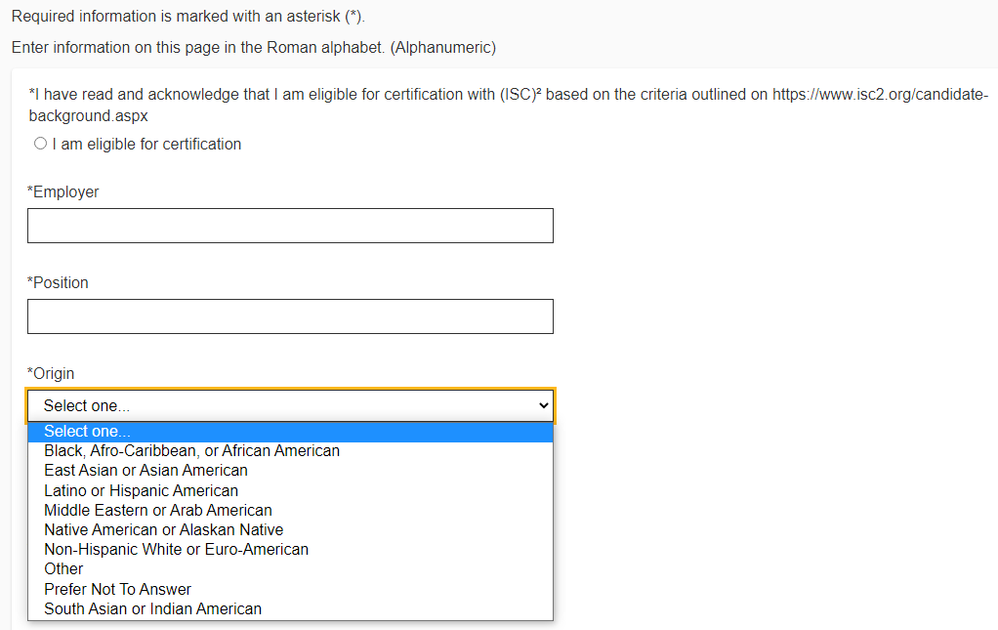The image size is (998, 630).
Task: Select 'East Asian or Asian American'
Action: 146,470
